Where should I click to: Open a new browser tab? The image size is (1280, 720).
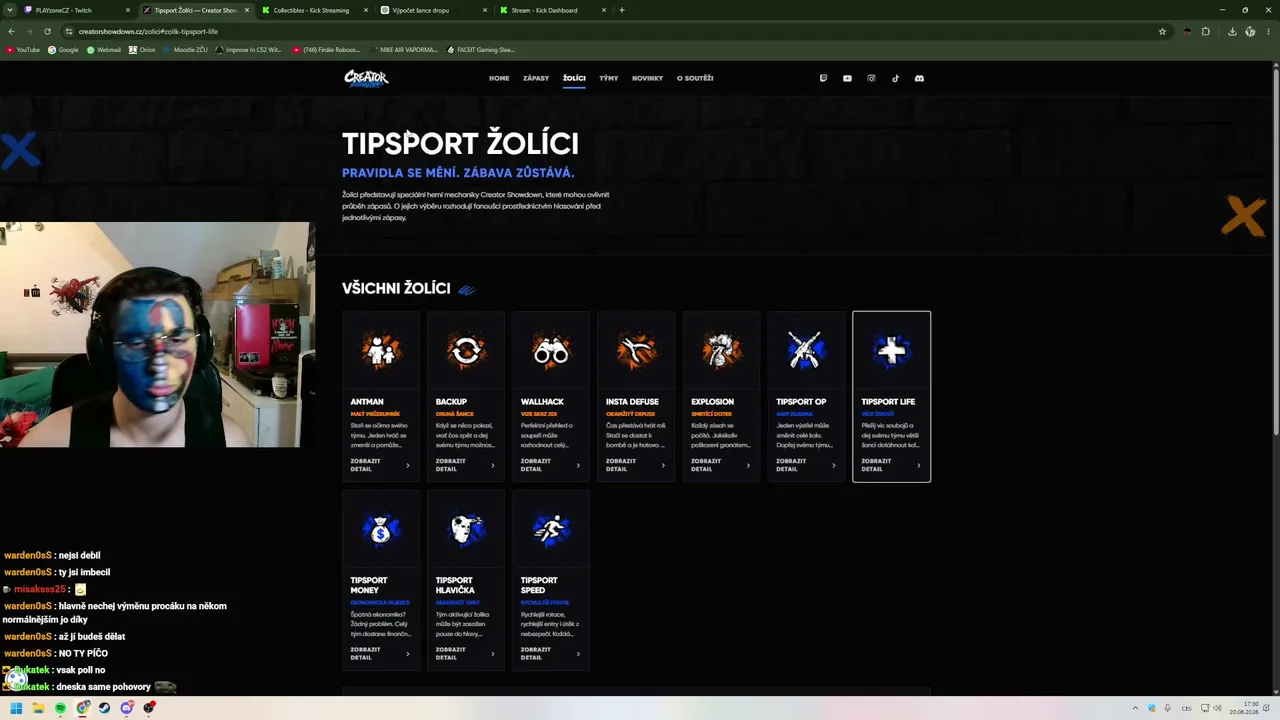point(622,10)
